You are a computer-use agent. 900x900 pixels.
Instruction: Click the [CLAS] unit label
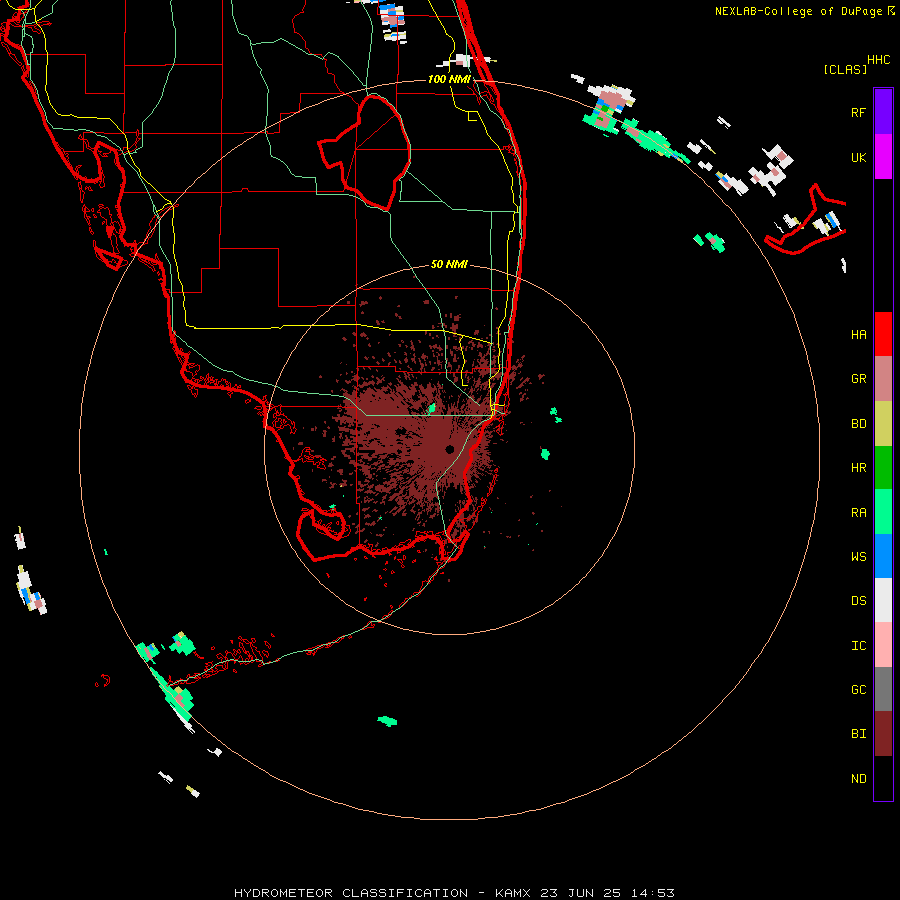844,69
